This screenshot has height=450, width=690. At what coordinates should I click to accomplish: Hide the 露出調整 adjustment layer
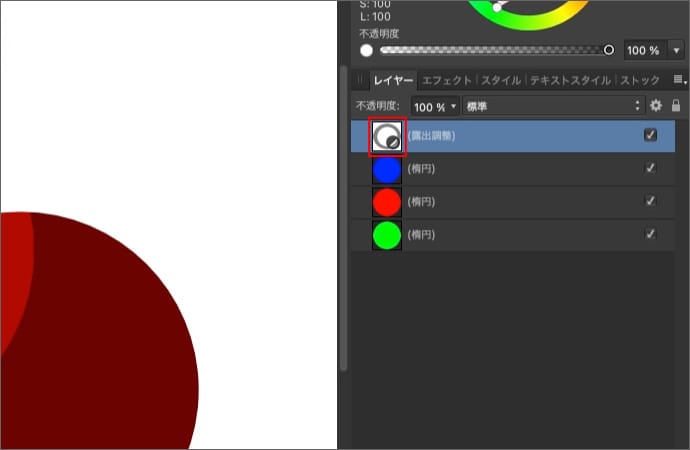coord(651,135)
